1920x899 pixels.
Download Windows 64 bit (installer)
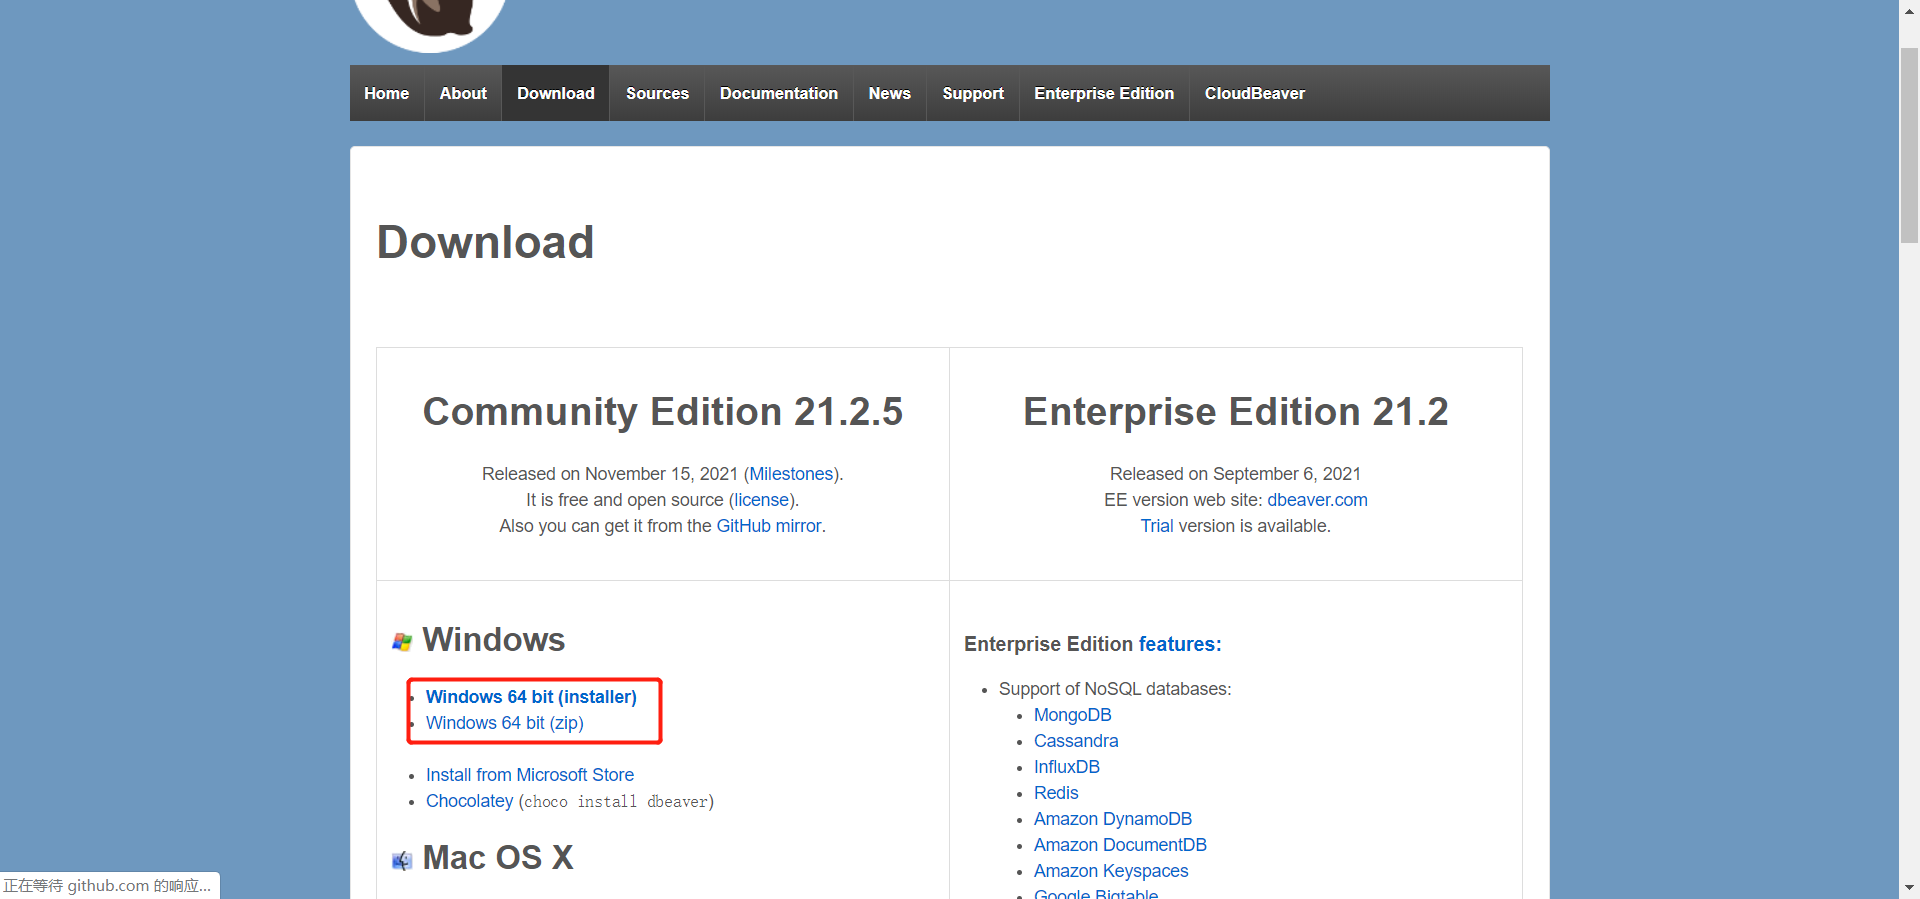[531, 697]
